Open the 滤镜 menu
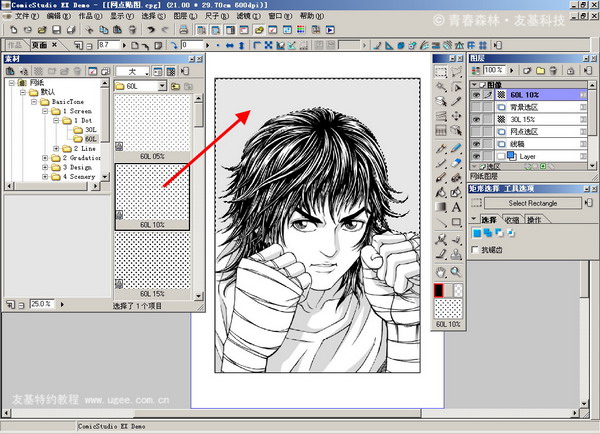The width and height of the screenshot is (600, 434). [248, 16]
